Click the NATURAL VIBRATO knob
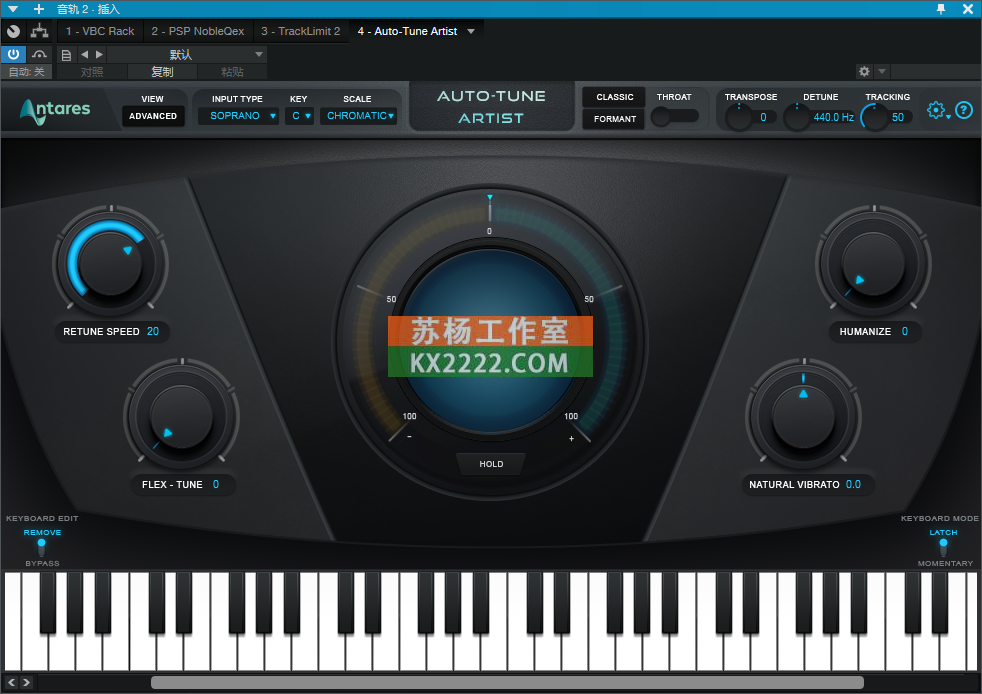Image resolution: width=982 pixels, height=694 pixels. click(x=804, y=417)
